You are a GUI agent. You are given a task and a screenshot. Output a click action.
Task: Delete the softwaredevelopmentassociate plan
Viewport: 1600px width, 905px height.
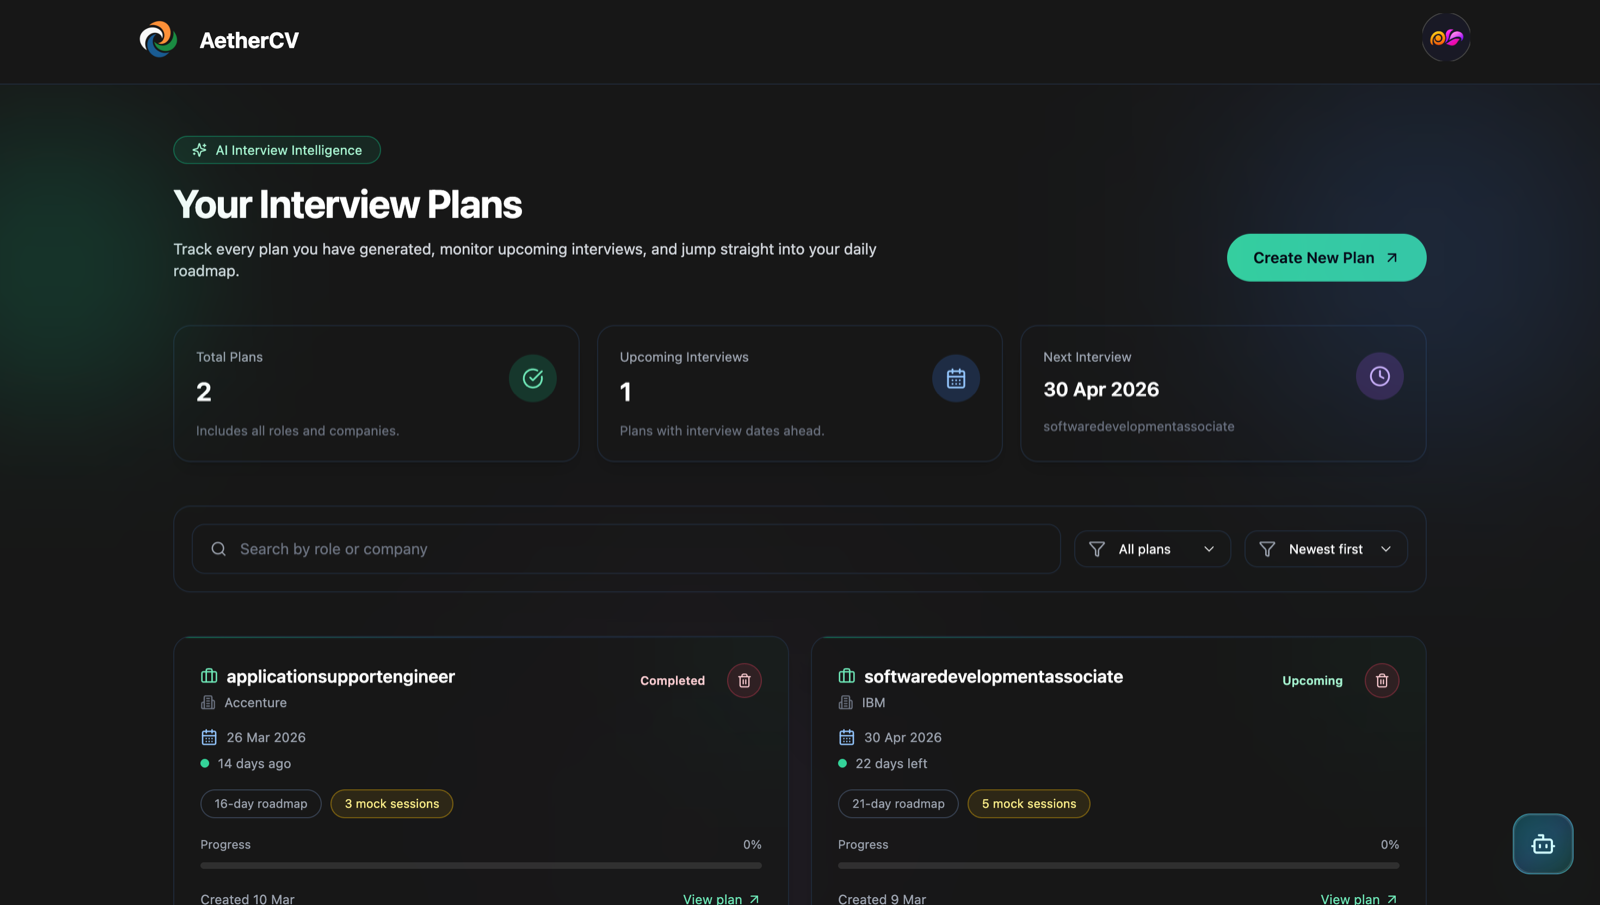point(1382,680)
